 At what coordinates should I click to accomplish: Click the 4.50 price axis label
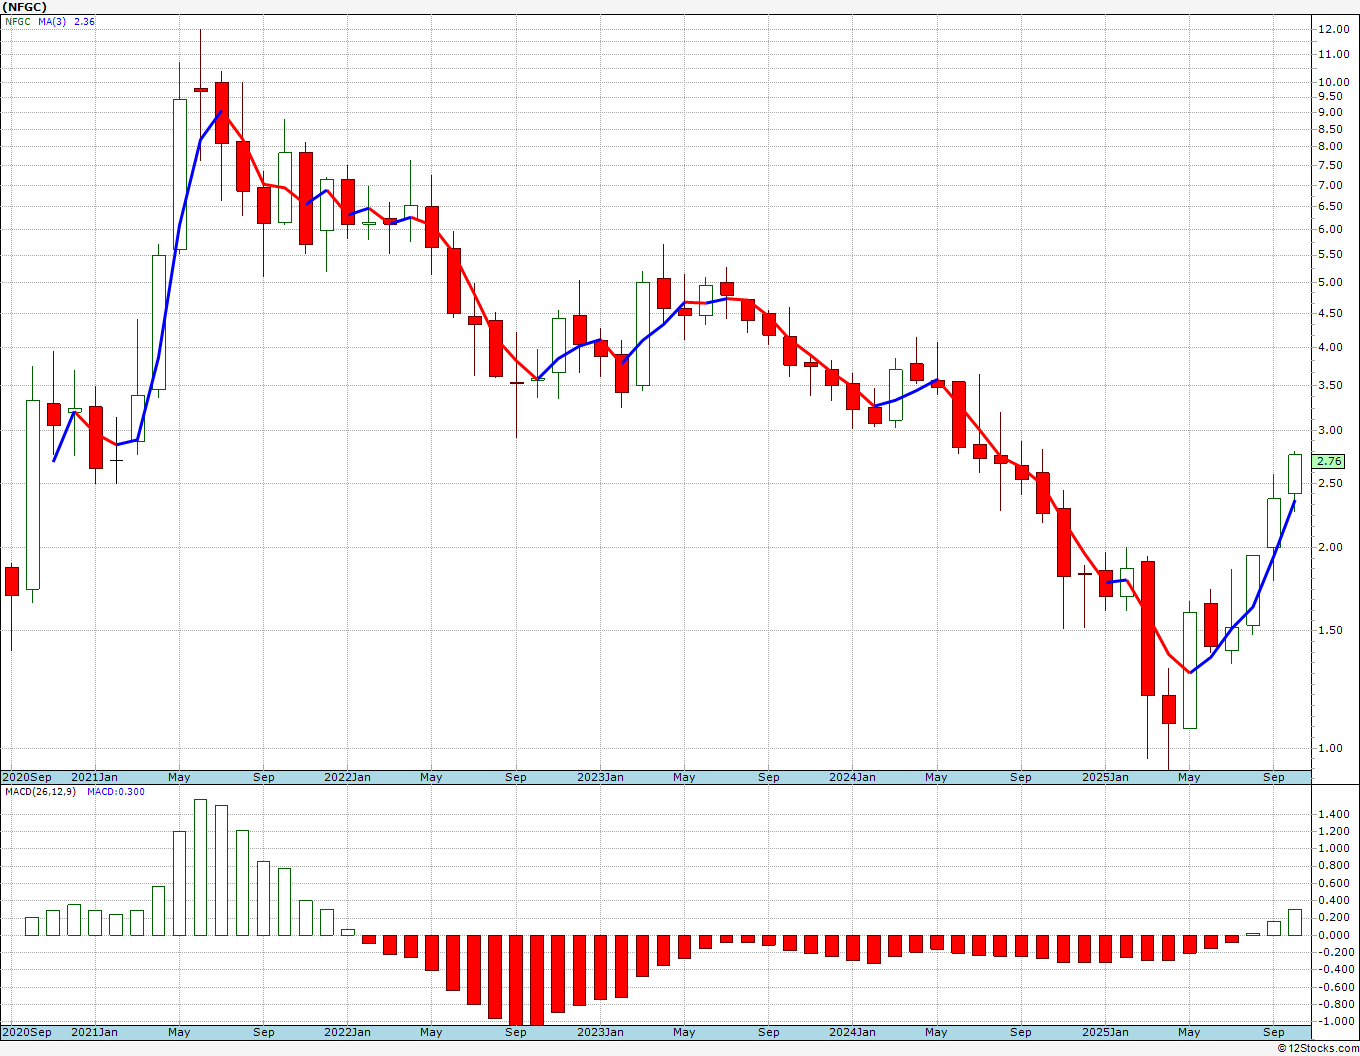(x=1330, y=313)
